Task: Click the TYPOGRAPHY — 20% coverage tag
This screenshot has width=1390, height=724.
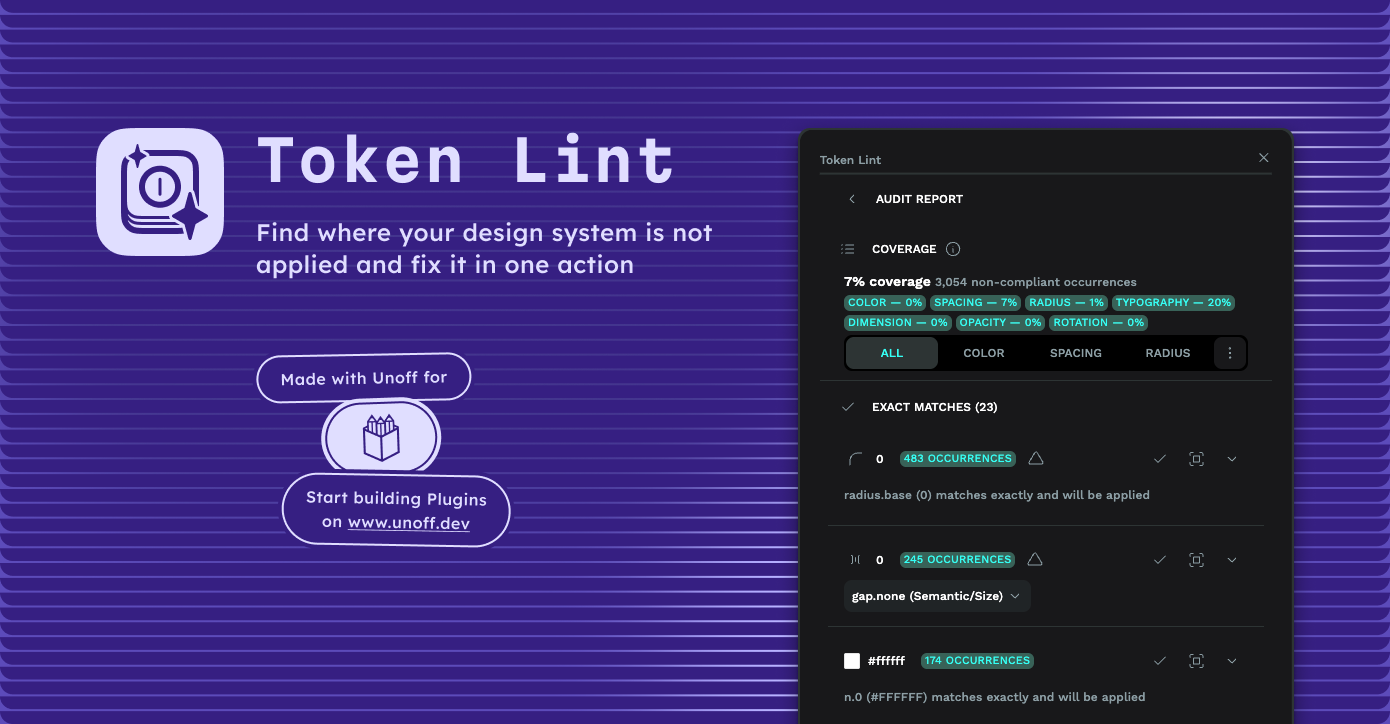Action: (x=1173, y=302)
